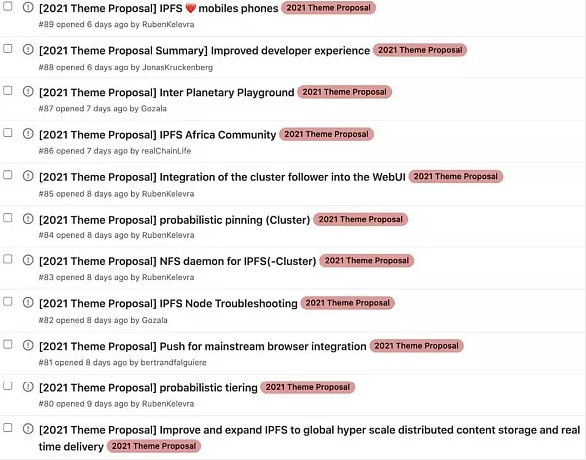Click open-issue icon for IPFS Node Troubleshooting
The height and width of the screenshot is (460, 586).
28,302
